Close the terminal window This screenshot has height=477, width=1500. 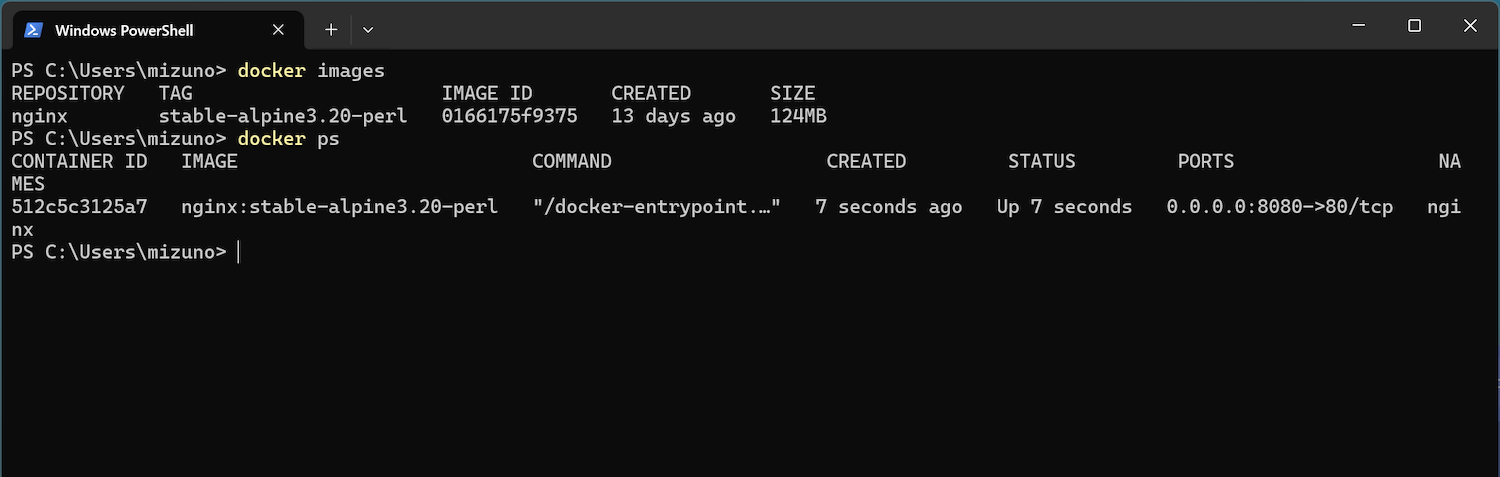click(x=1470, y=26)
